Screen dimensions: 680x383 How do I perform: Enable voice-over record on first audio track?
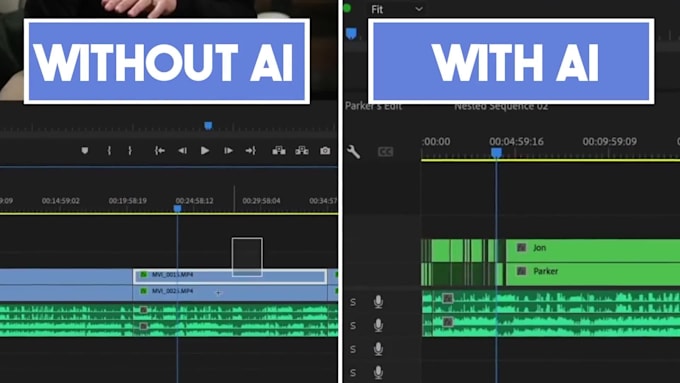(378, 302)
